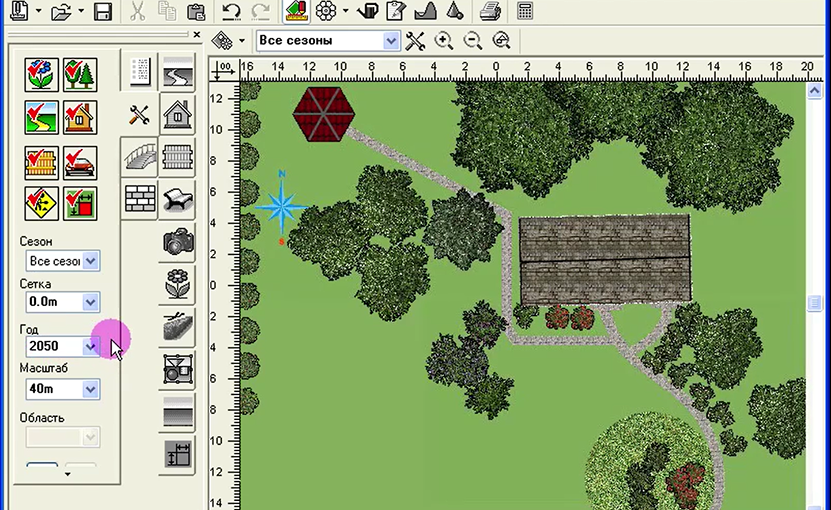Toggle the dimensions visibility checkbox icon
Screen dimensions: 831x510
[80, 204]
